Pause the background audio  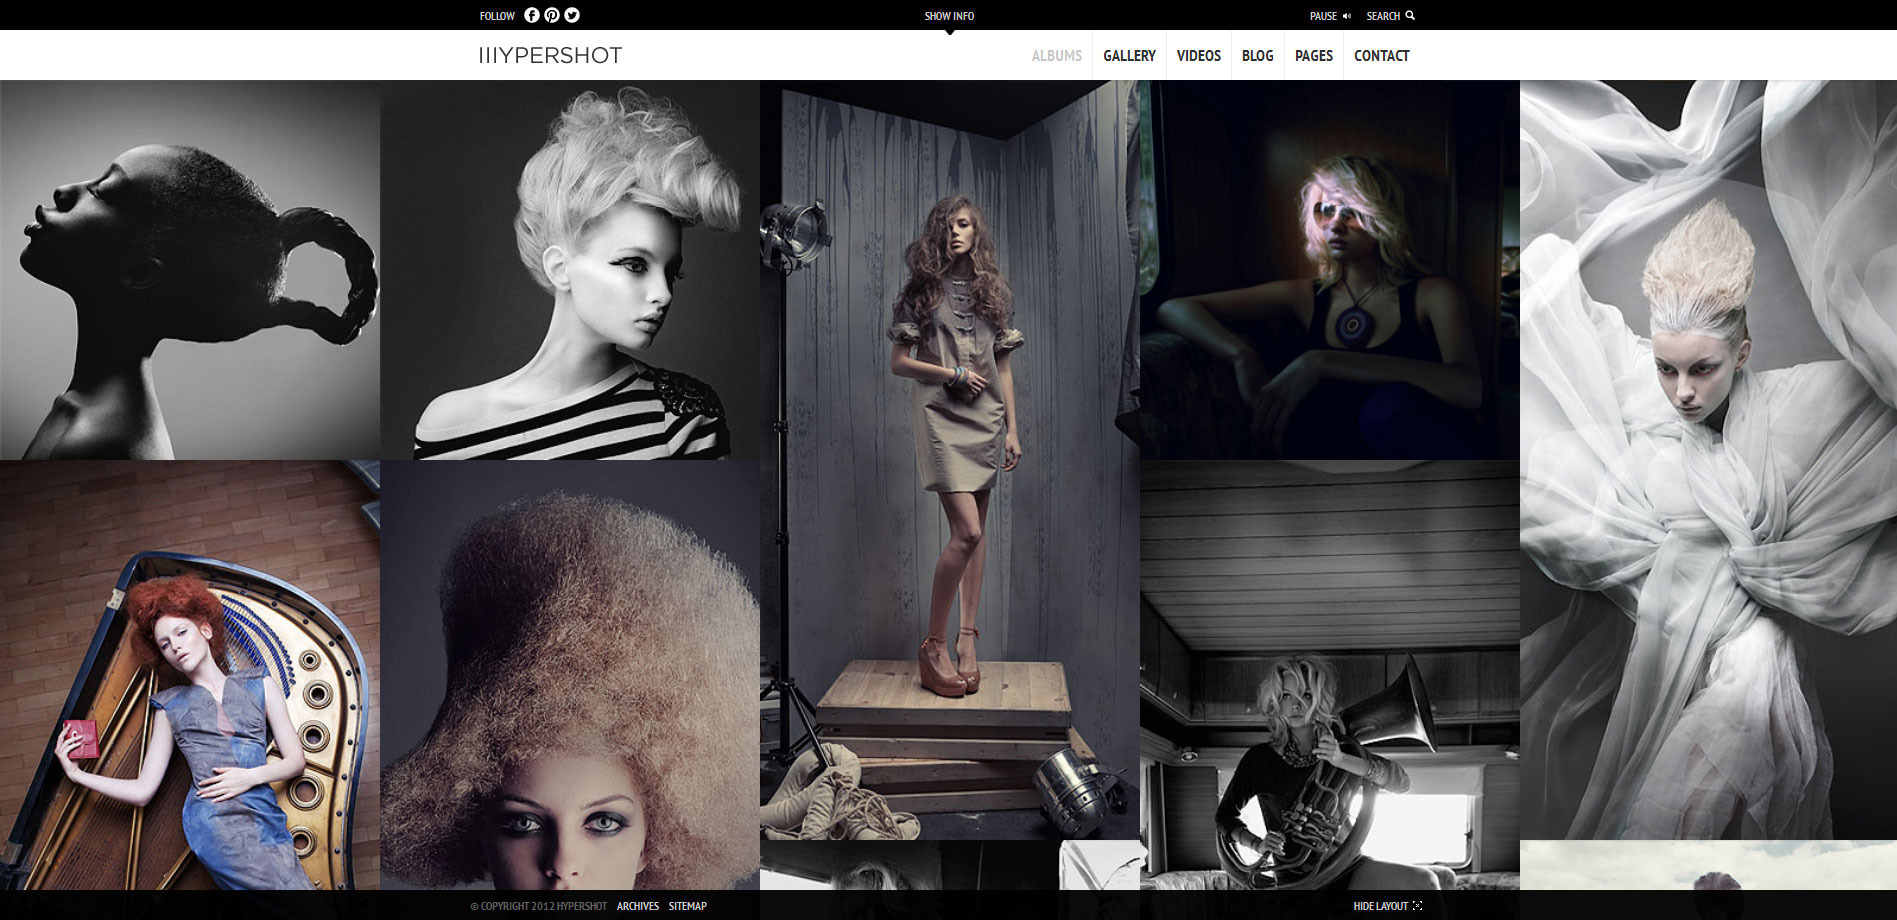point(1323,16)
